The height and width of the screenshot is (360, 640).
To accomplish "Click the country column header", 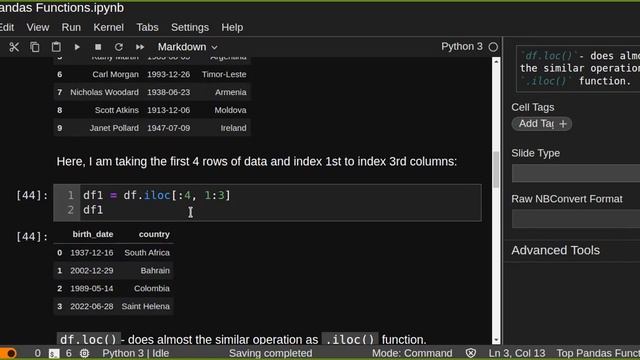I will [x=154, y=234].
